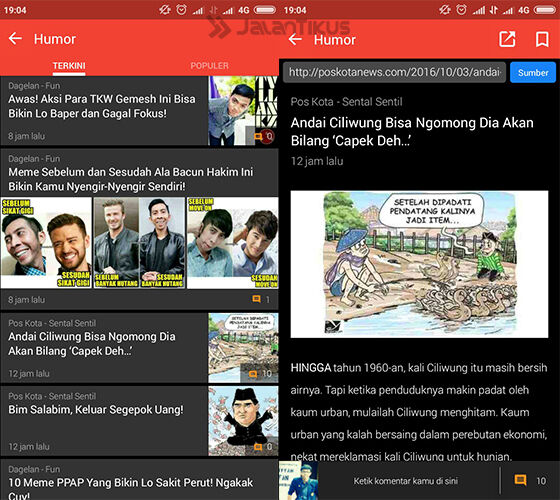Go back from the left Humor list screen
The width and height of the screenshot is (560, 500).
[x=15, y=38]
